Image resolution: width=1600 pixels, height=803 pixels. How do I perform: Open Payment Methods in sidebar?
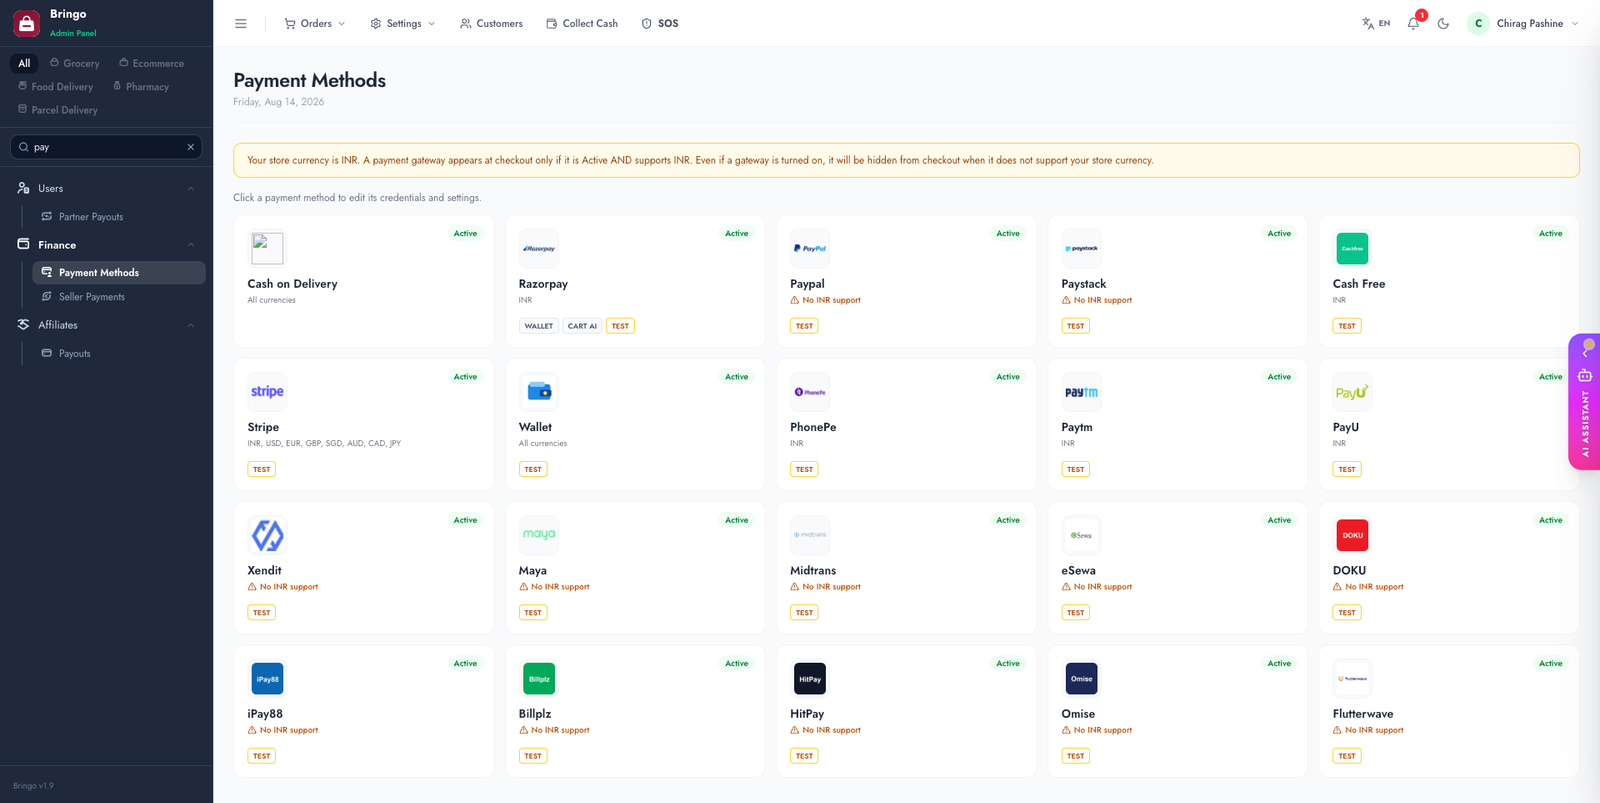click(119, 273)
